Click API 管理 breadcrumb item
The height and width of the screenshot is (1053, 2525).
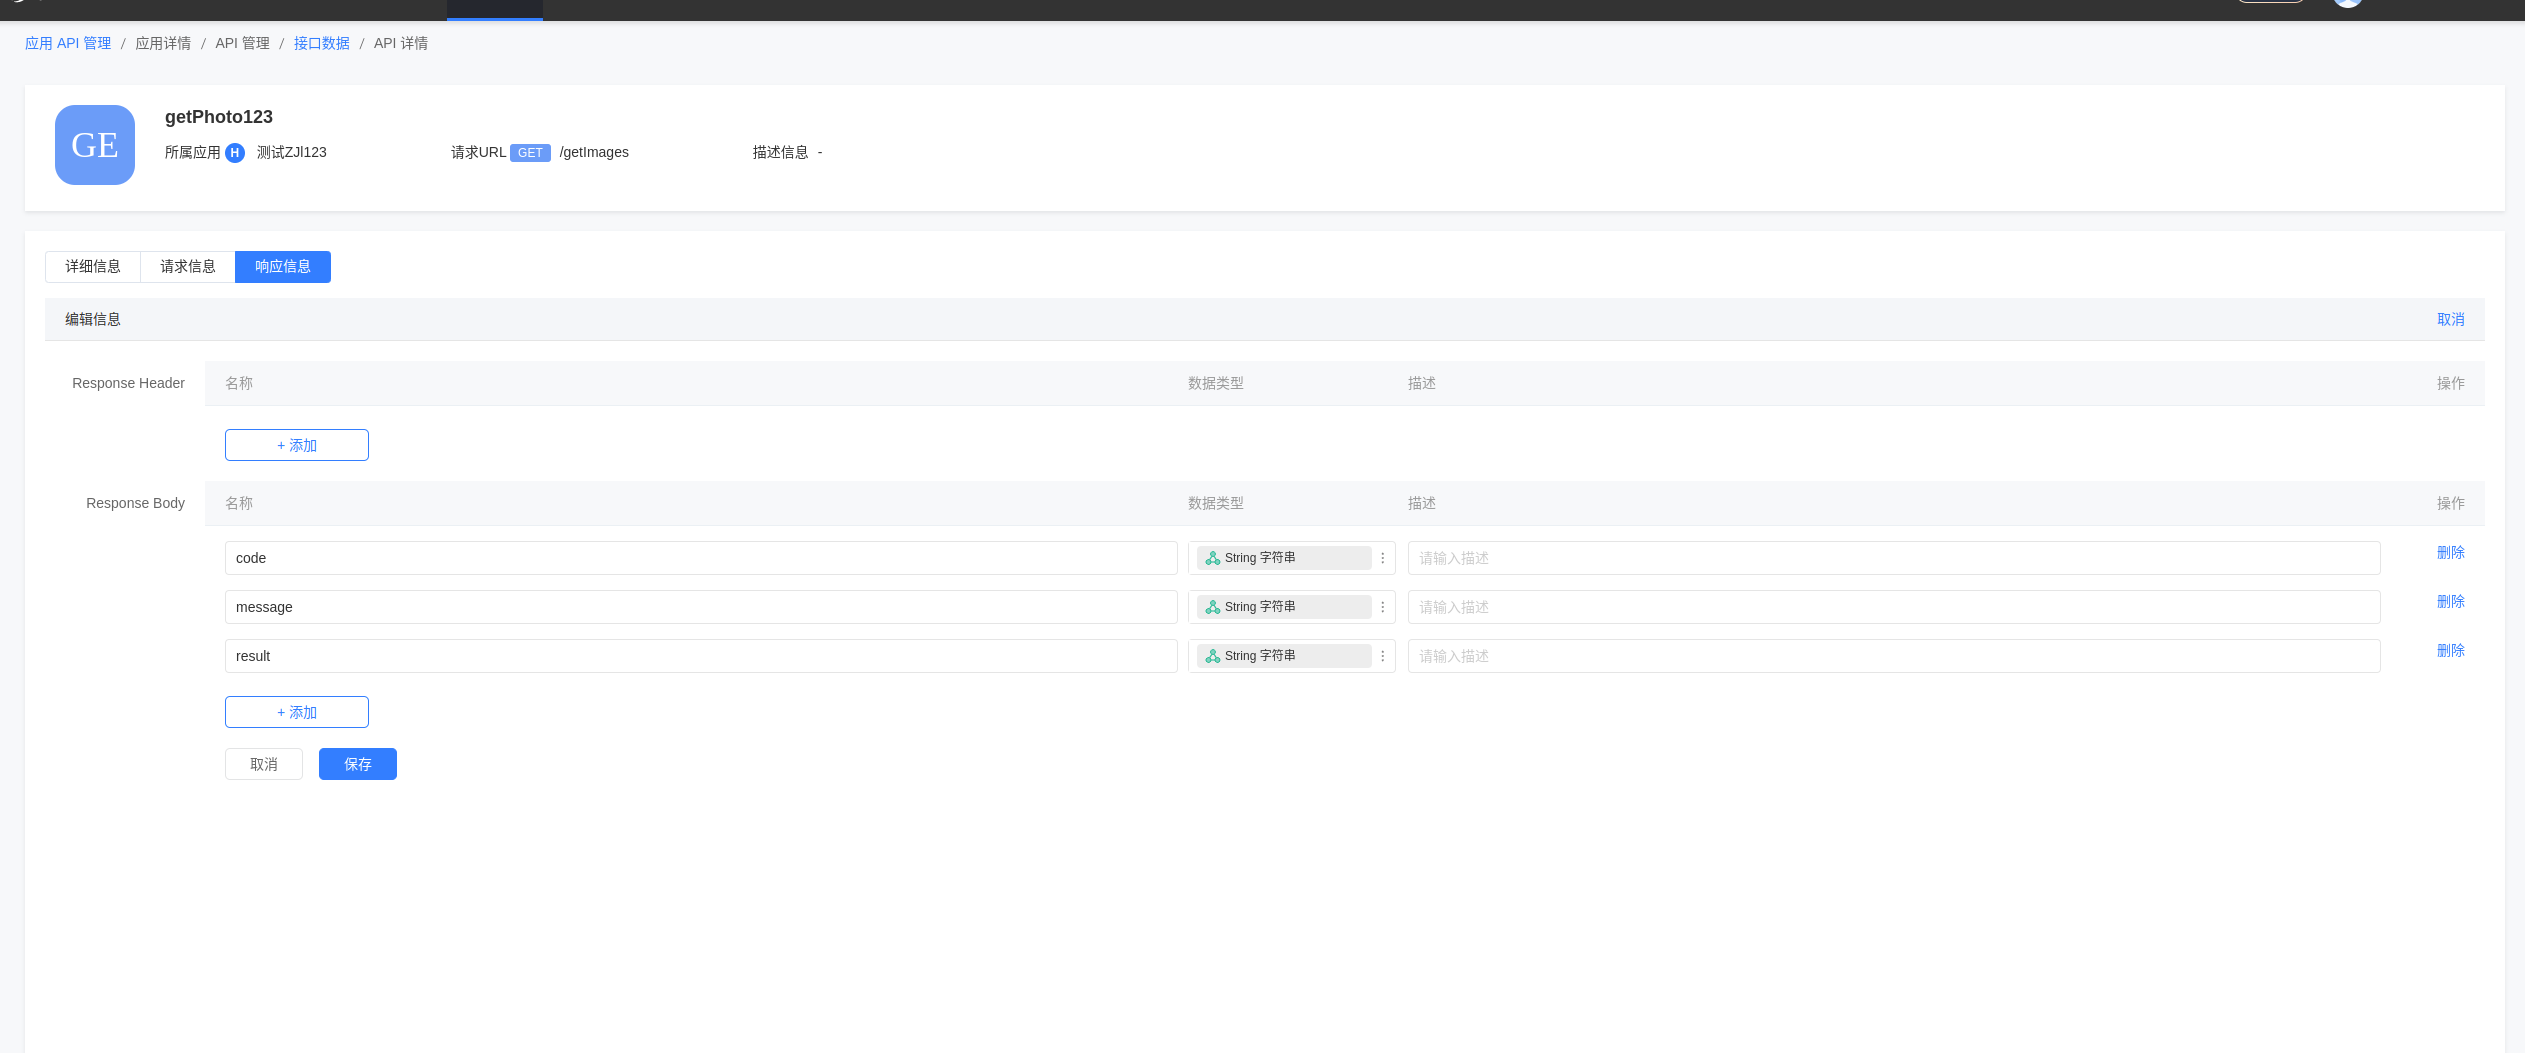click(x=243, y=43)
